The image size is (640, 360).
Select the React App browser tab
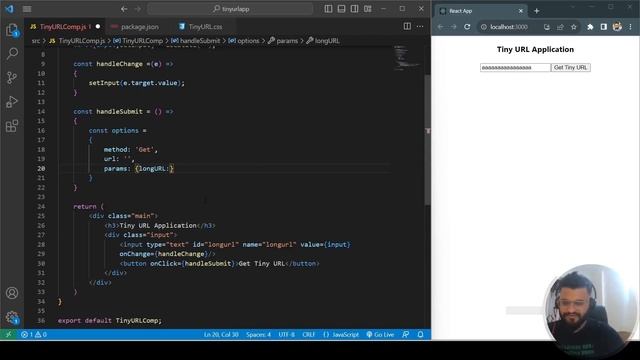pos(481,11)
